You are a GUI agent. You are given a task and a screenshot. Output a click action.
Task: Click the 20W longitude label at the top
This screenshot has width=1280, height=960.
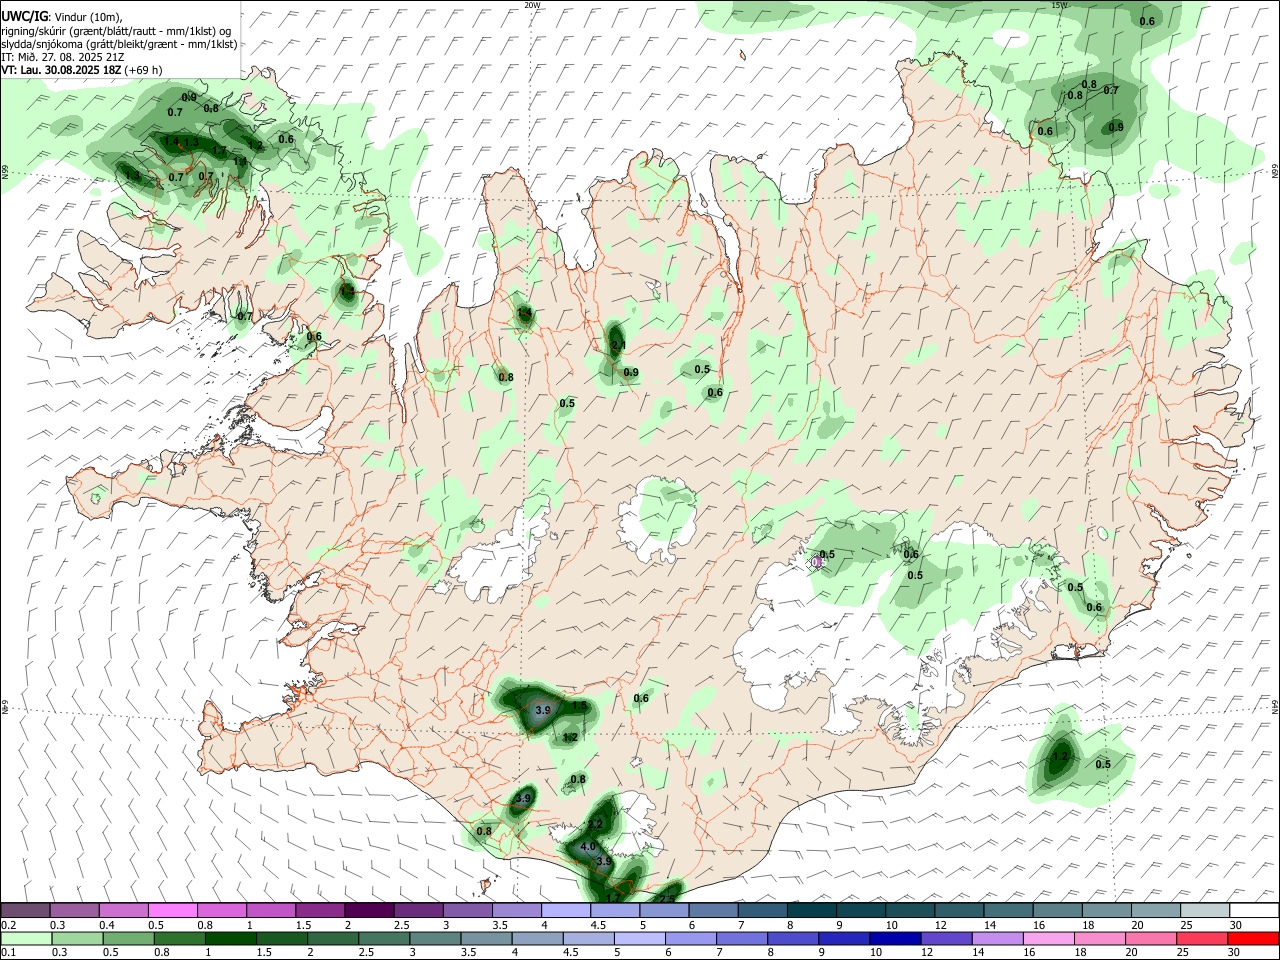click(x=532, y=5)
